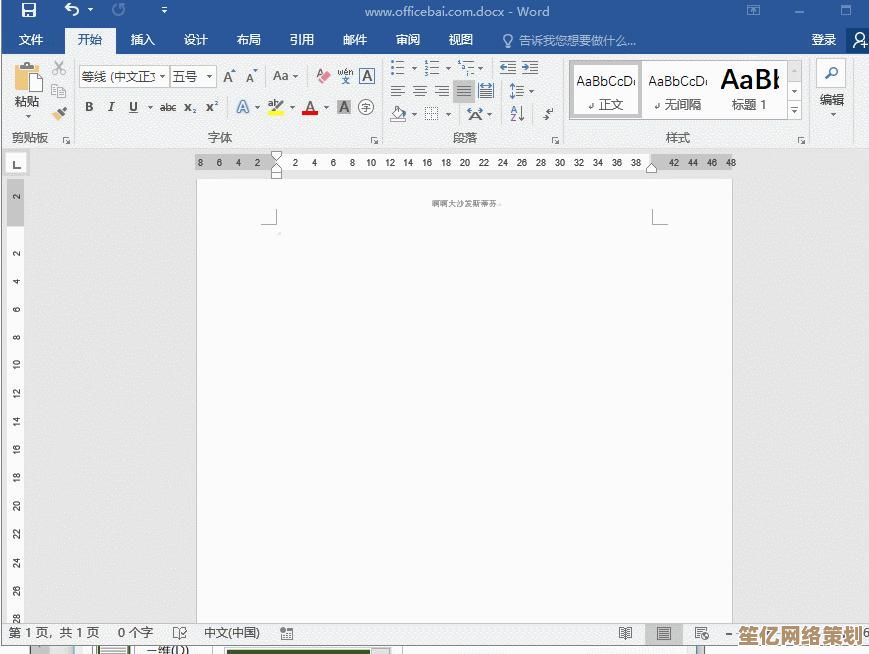Insert enclosed character with circled 字
869x654 pixels.
366,107
